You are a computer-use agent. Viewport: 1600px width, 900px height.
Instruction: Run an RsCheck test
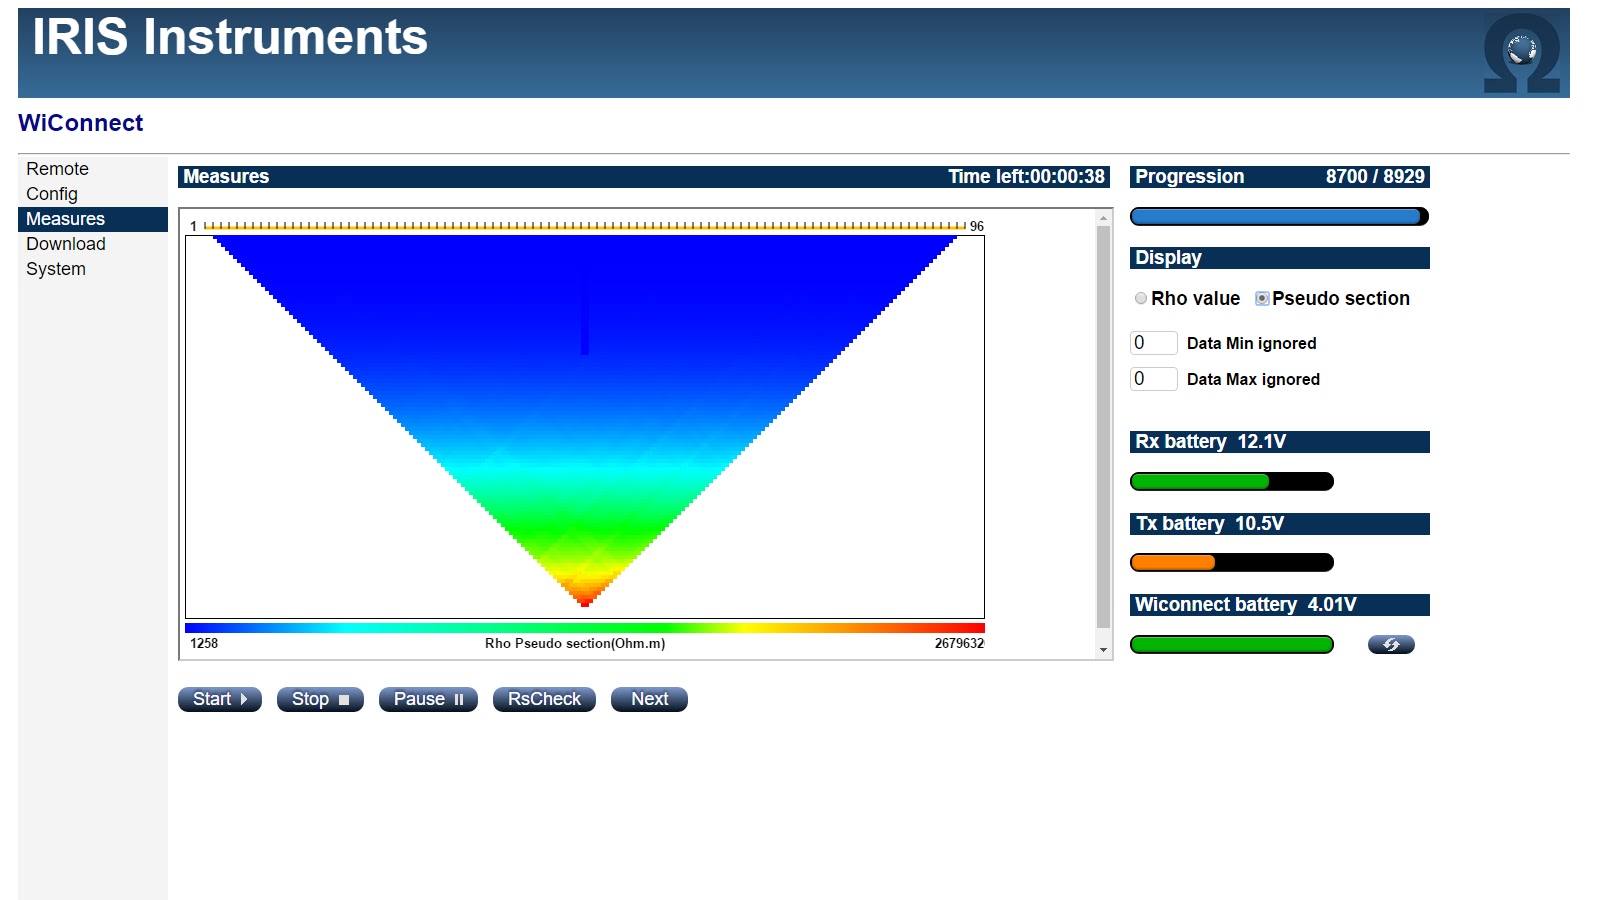click(543, 699)
